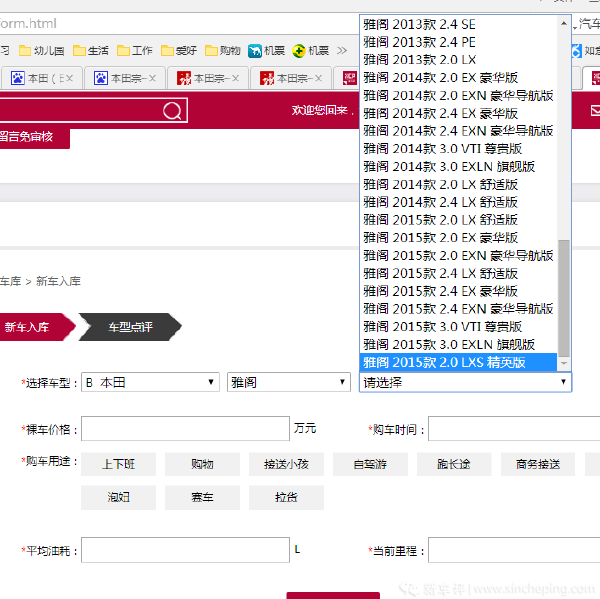Choose 雅阁 2014款 3.0 VTI 尊贵版 option
Screen dimensions: 600x599
(458, 149)
